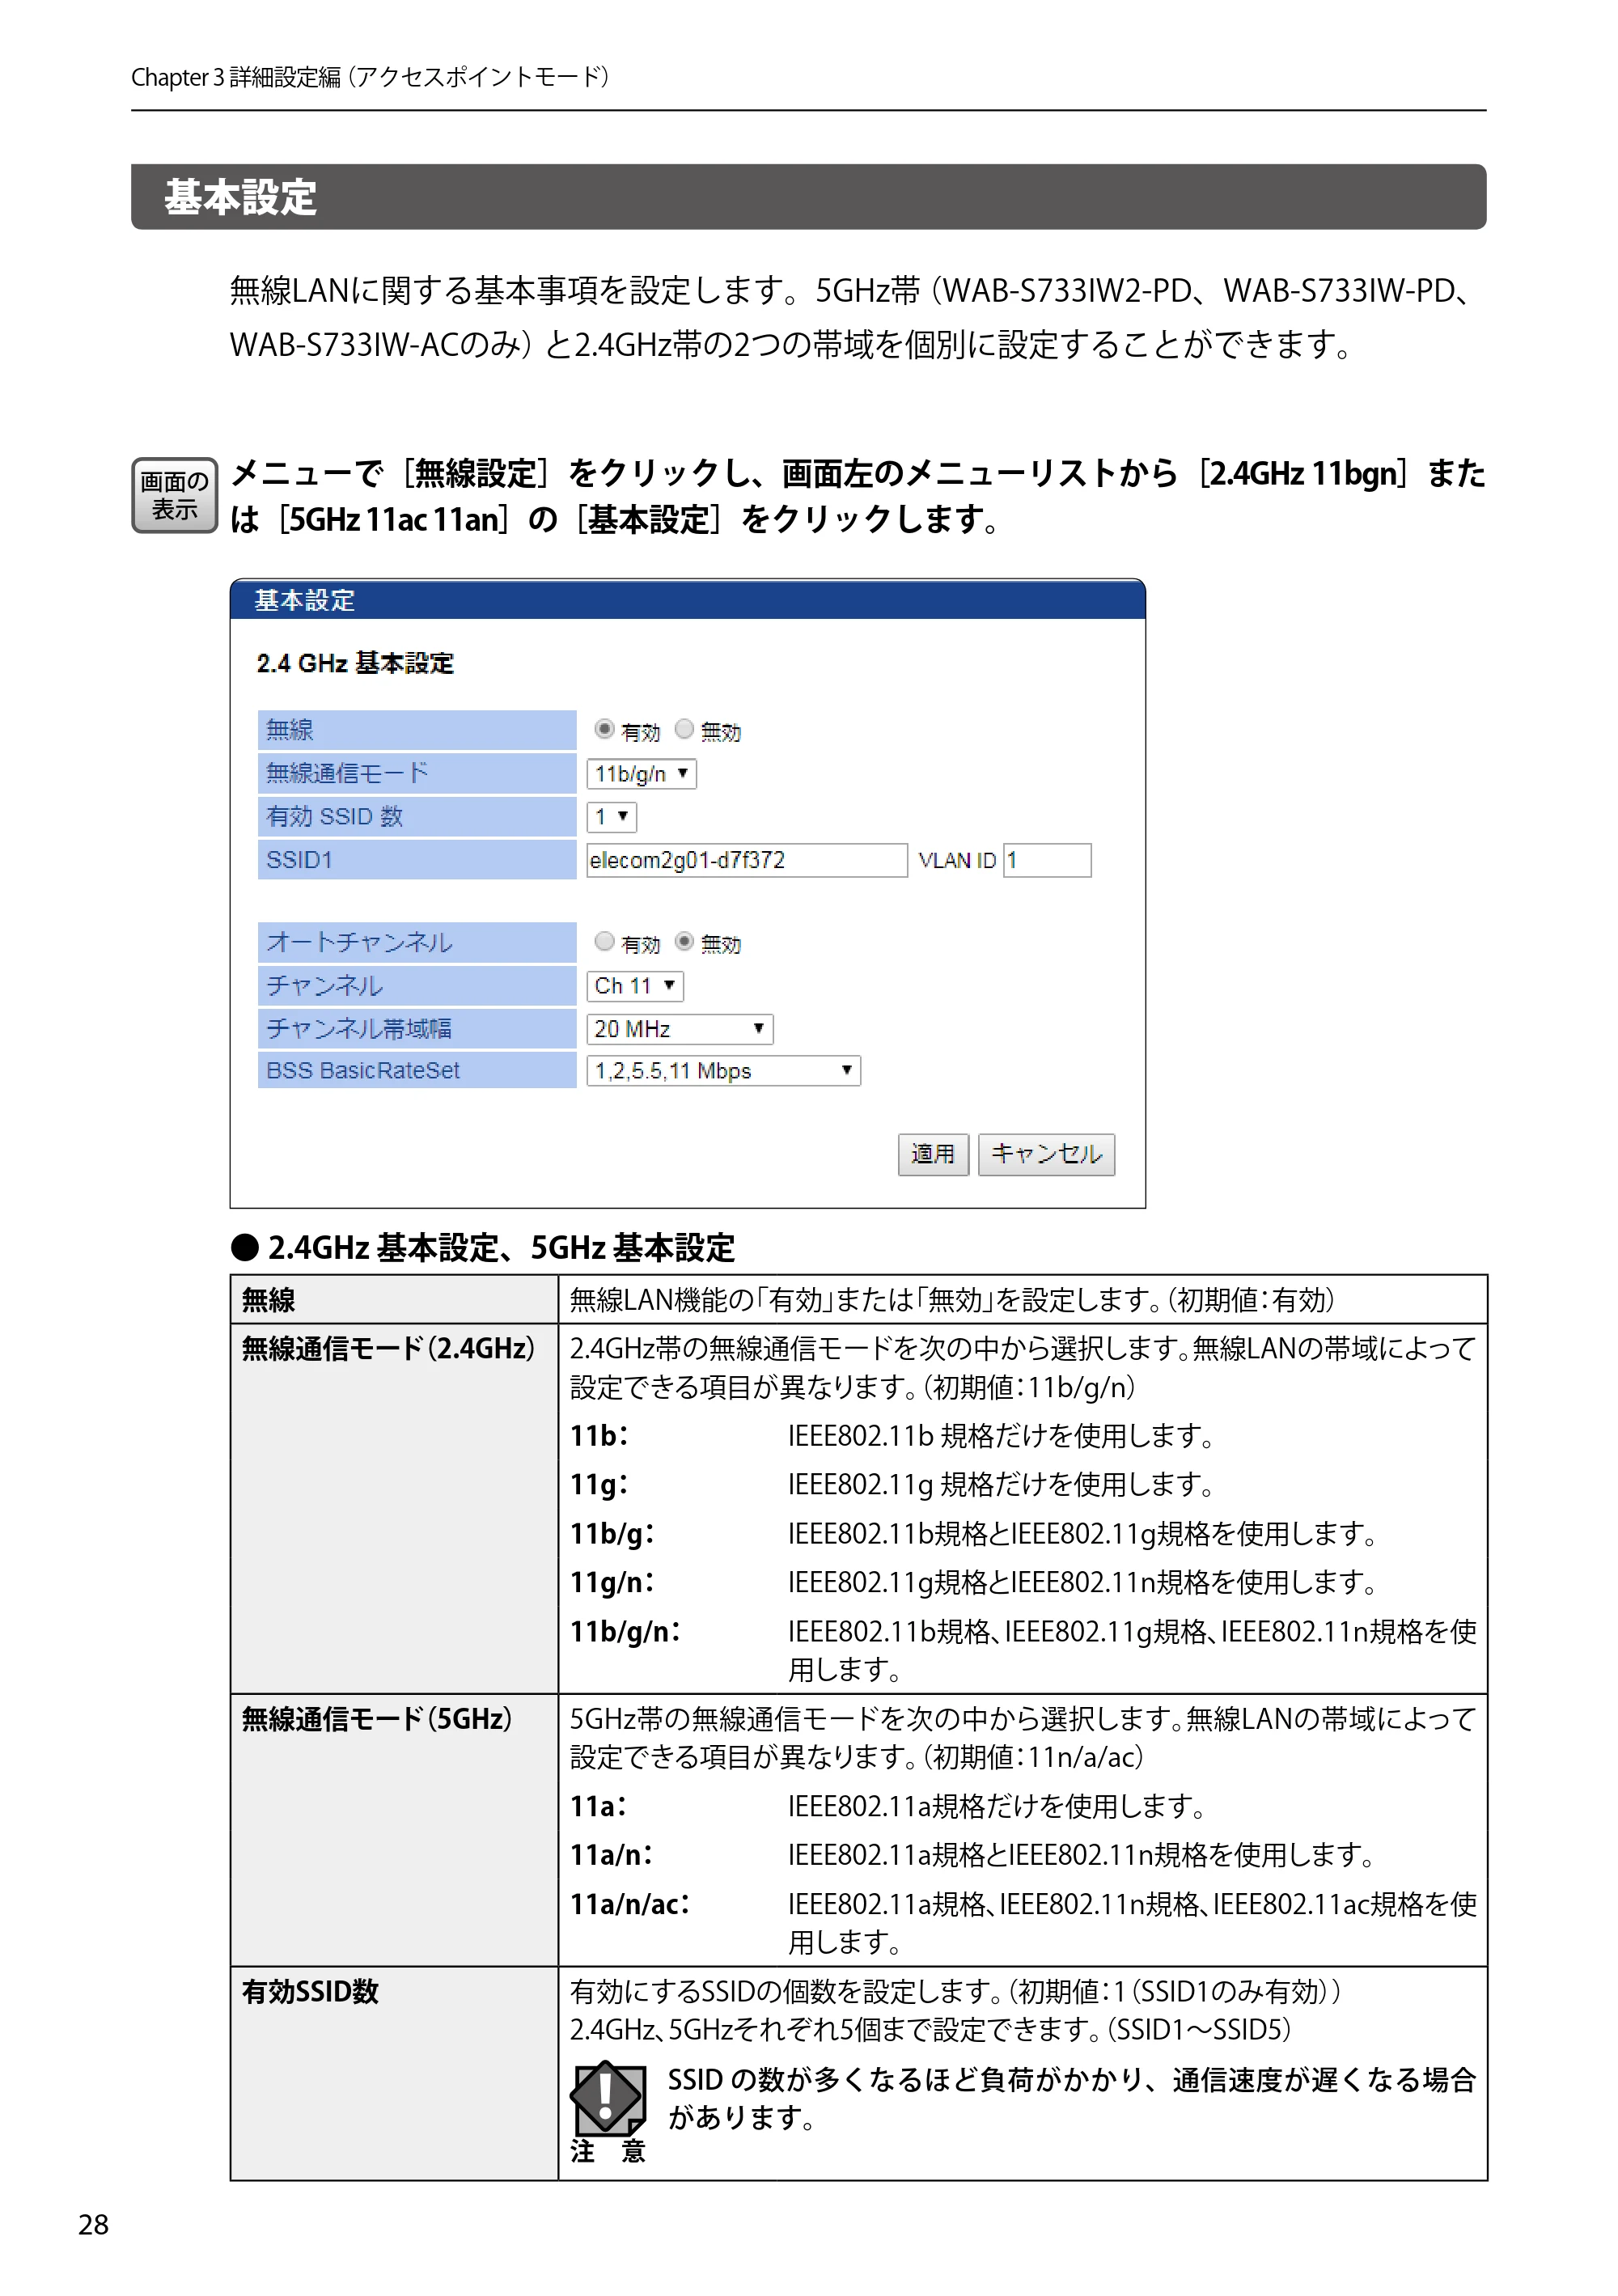Click the 有効 SSID 数 label cell
1618x2296 pixels.
click(x=416, y=816)
